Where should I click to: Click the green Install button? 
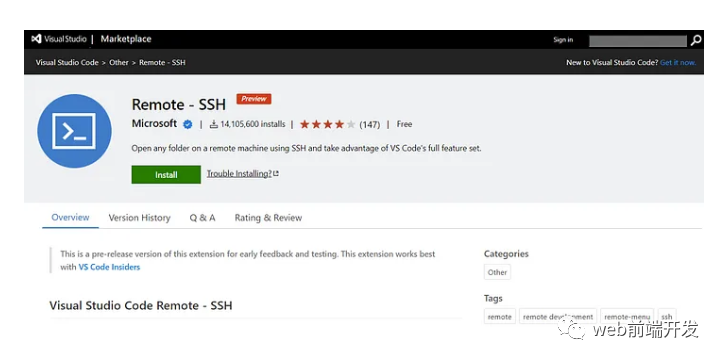pyautogui.click(x=166, y=175)
